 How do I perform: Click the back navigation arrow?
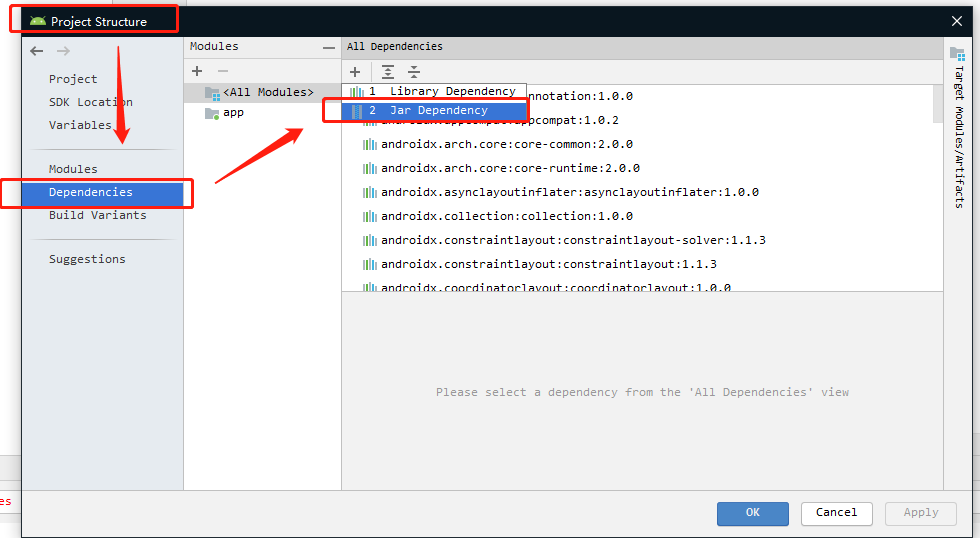click(x=37, y=51)
